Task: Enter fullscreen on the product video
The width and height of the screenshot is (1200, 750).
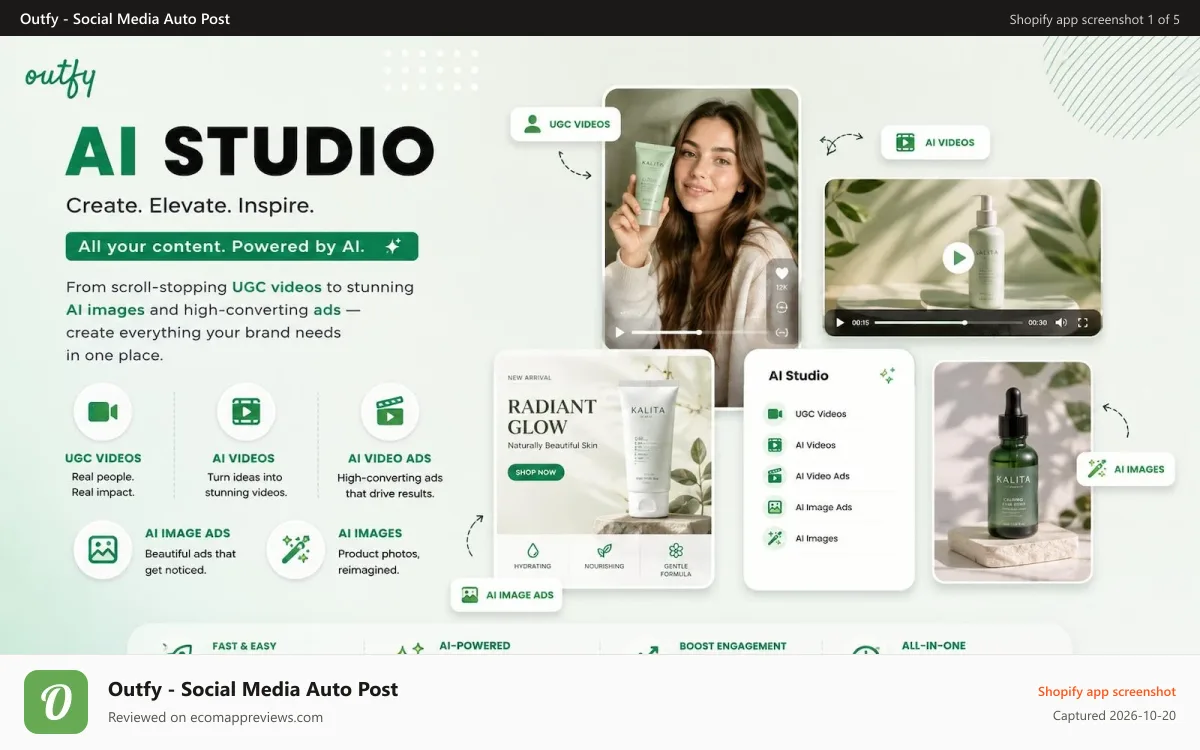Action: tap(1083, 323)
